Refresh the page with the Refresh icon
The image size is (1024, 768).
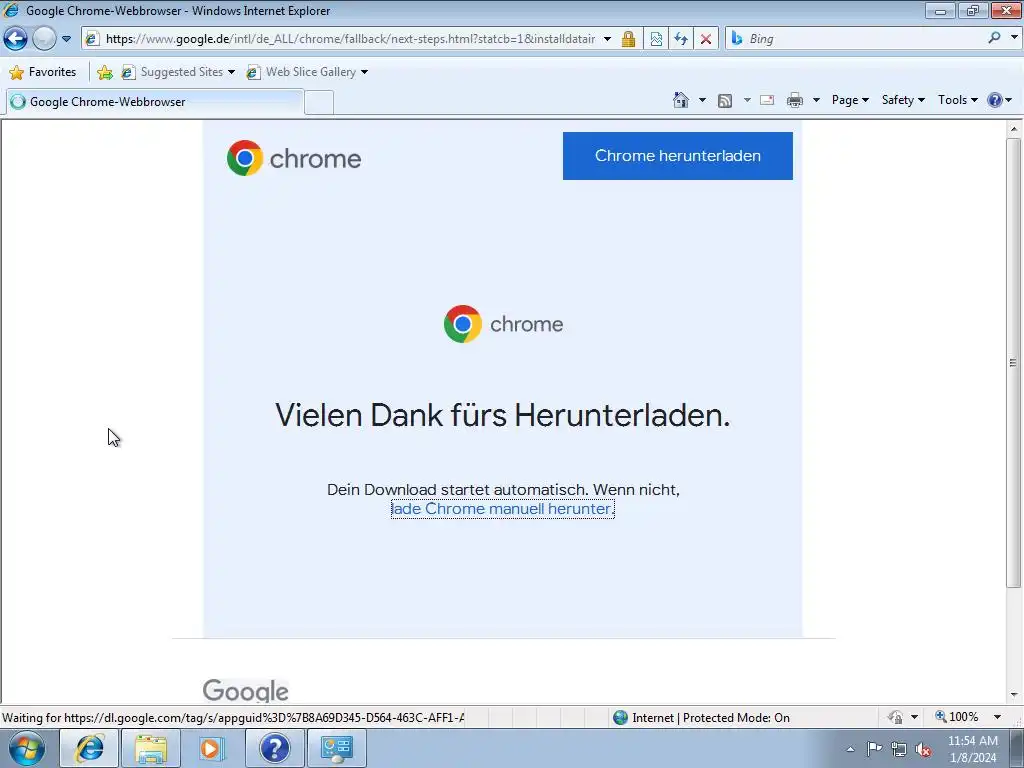click(680, 39)
